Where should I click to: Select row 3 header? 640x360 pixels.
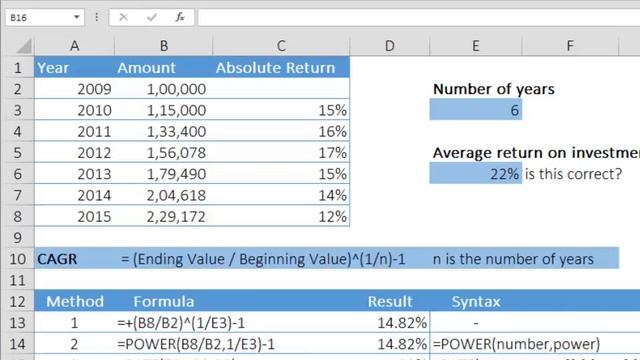pos(17,110)
